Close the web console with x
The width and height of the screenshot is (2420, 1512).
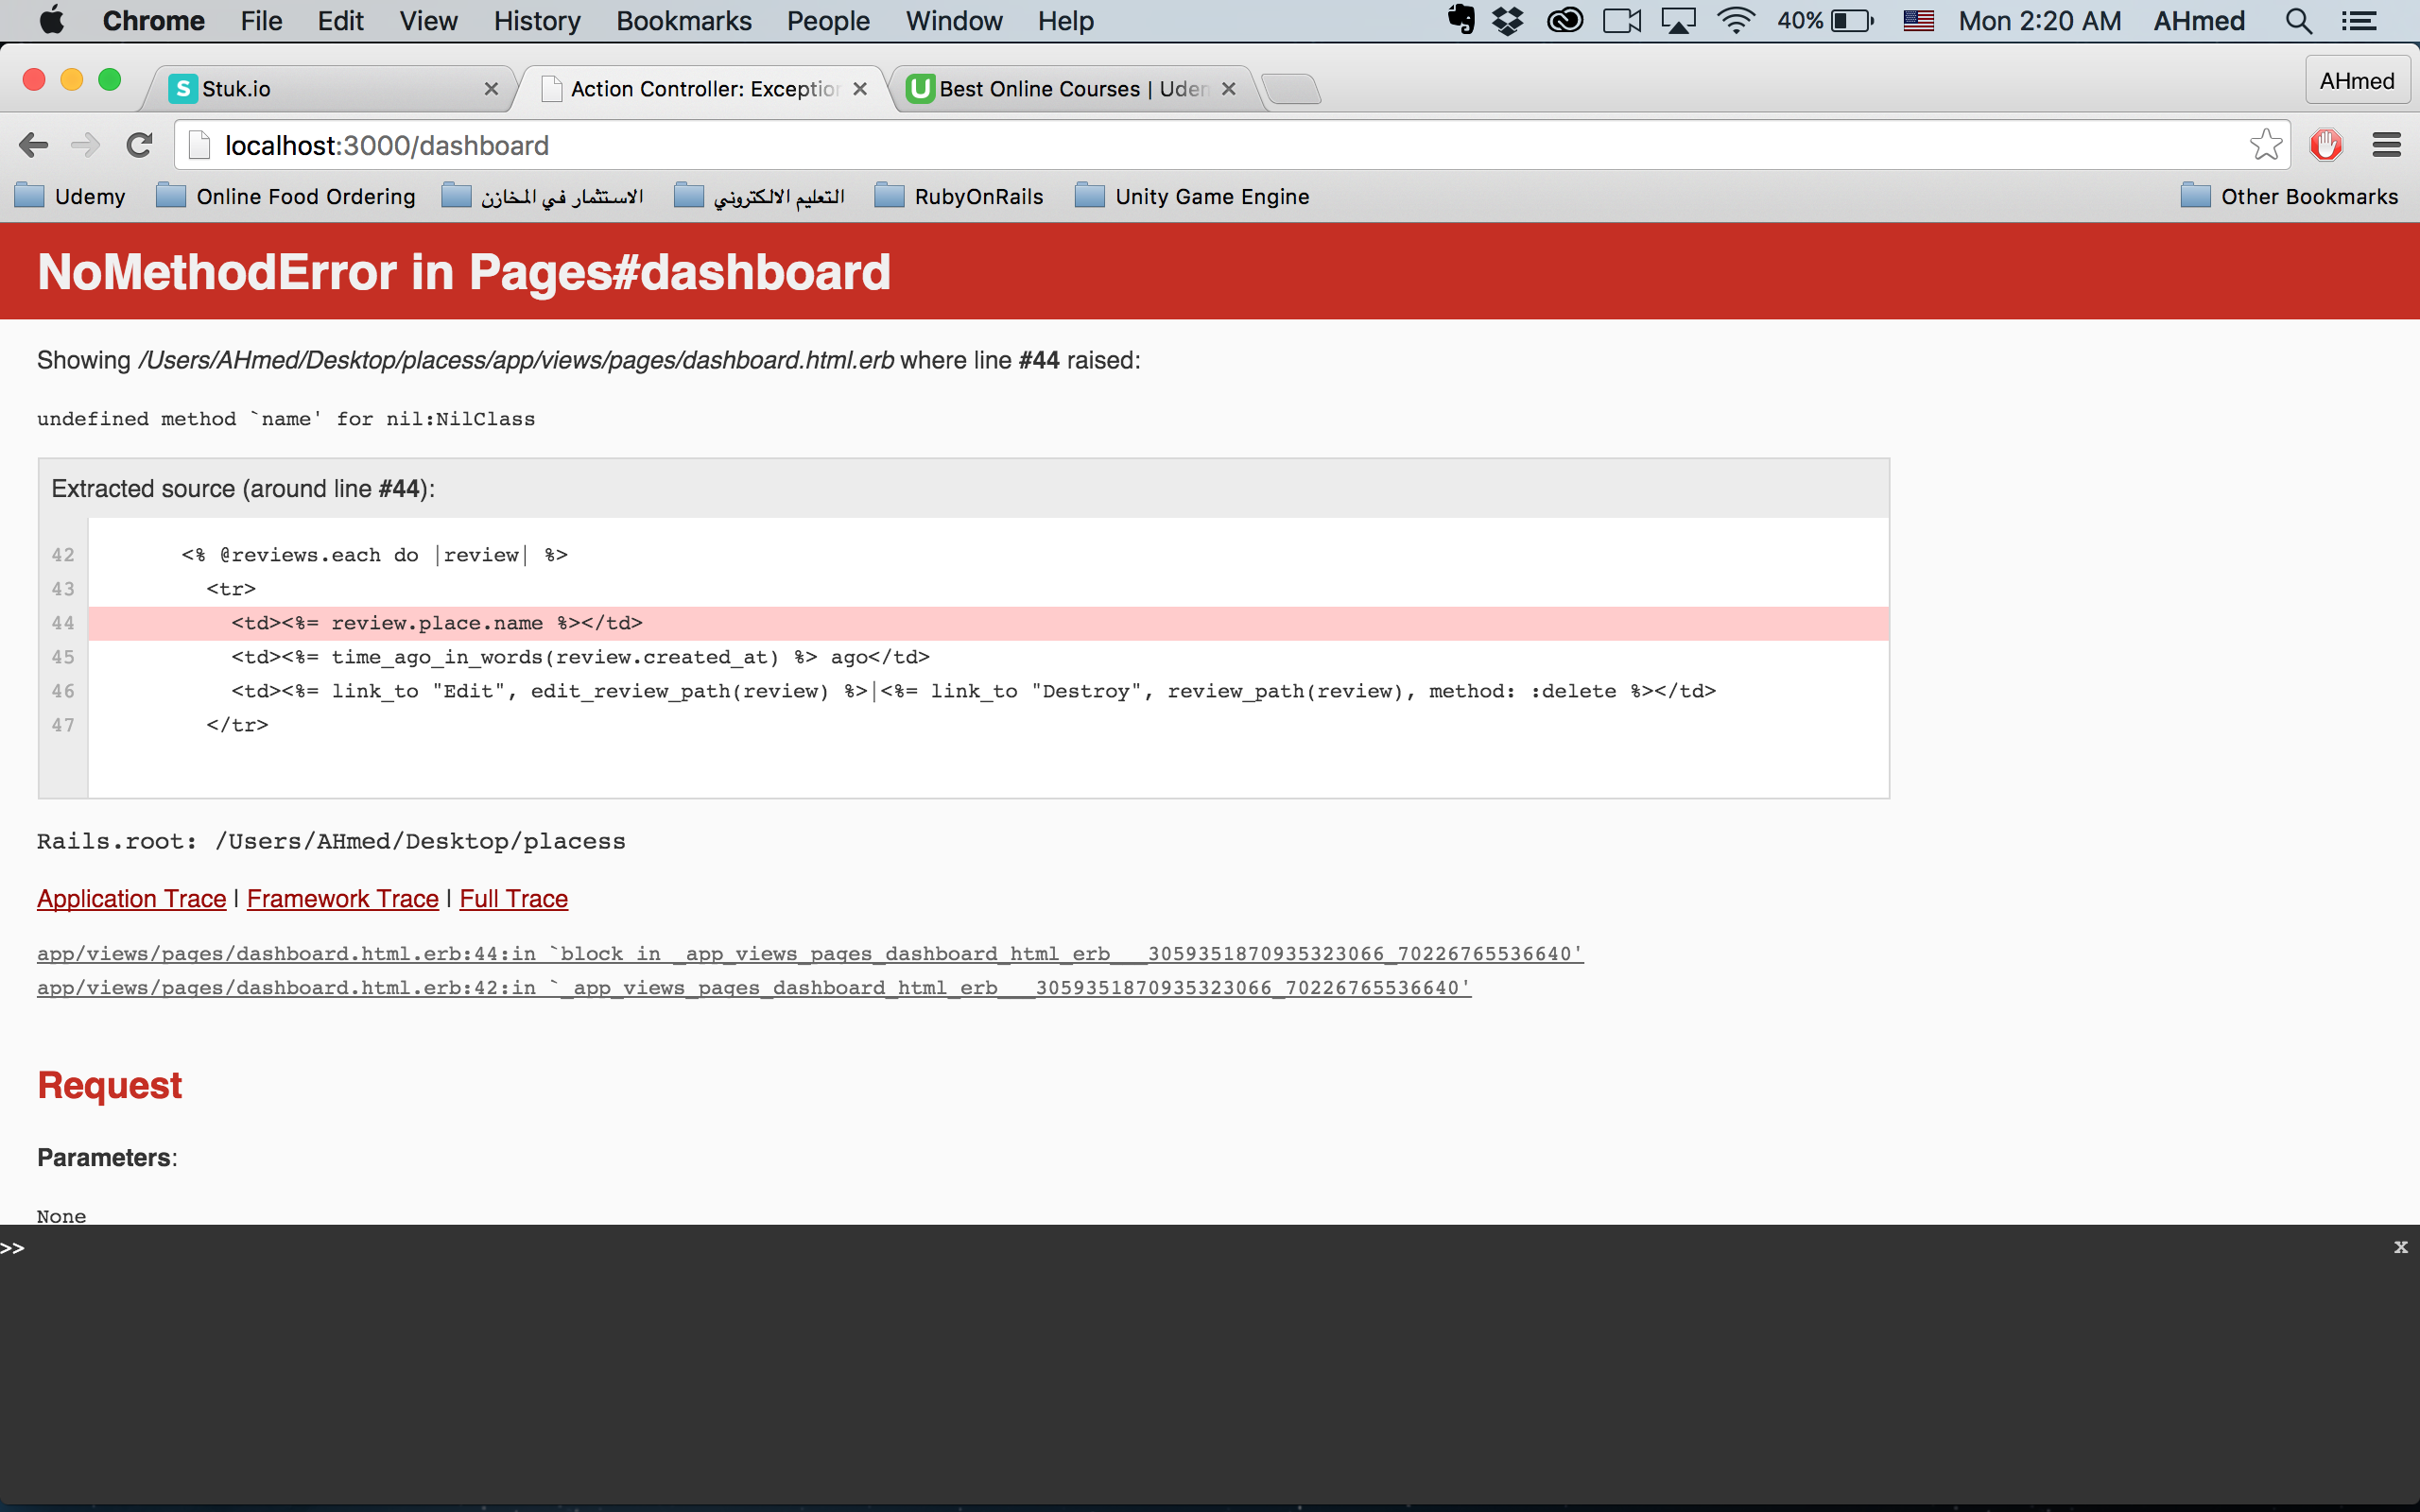(2400, 1247)
